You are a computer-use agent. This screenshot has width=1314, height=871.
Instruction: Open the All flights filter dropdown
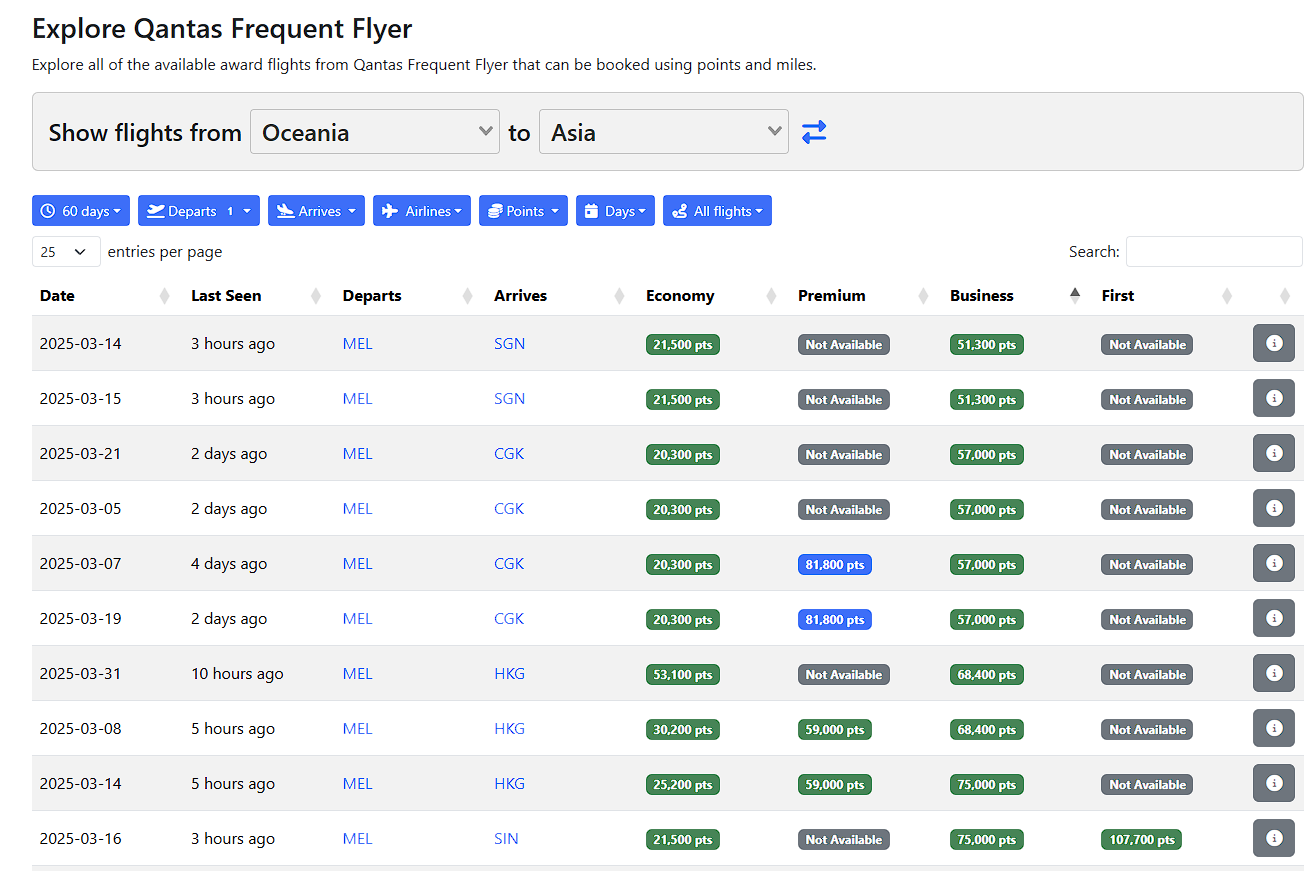pos(717,211)
